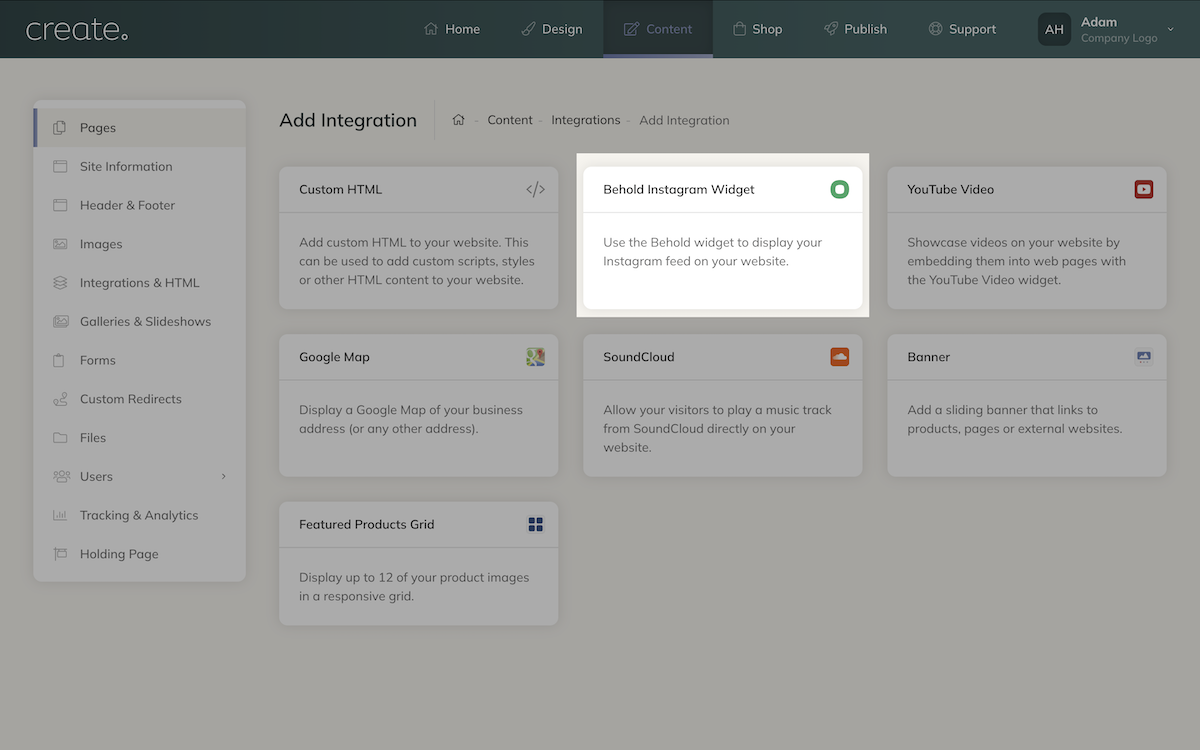Select the Content tab

[x=658, y=29]
